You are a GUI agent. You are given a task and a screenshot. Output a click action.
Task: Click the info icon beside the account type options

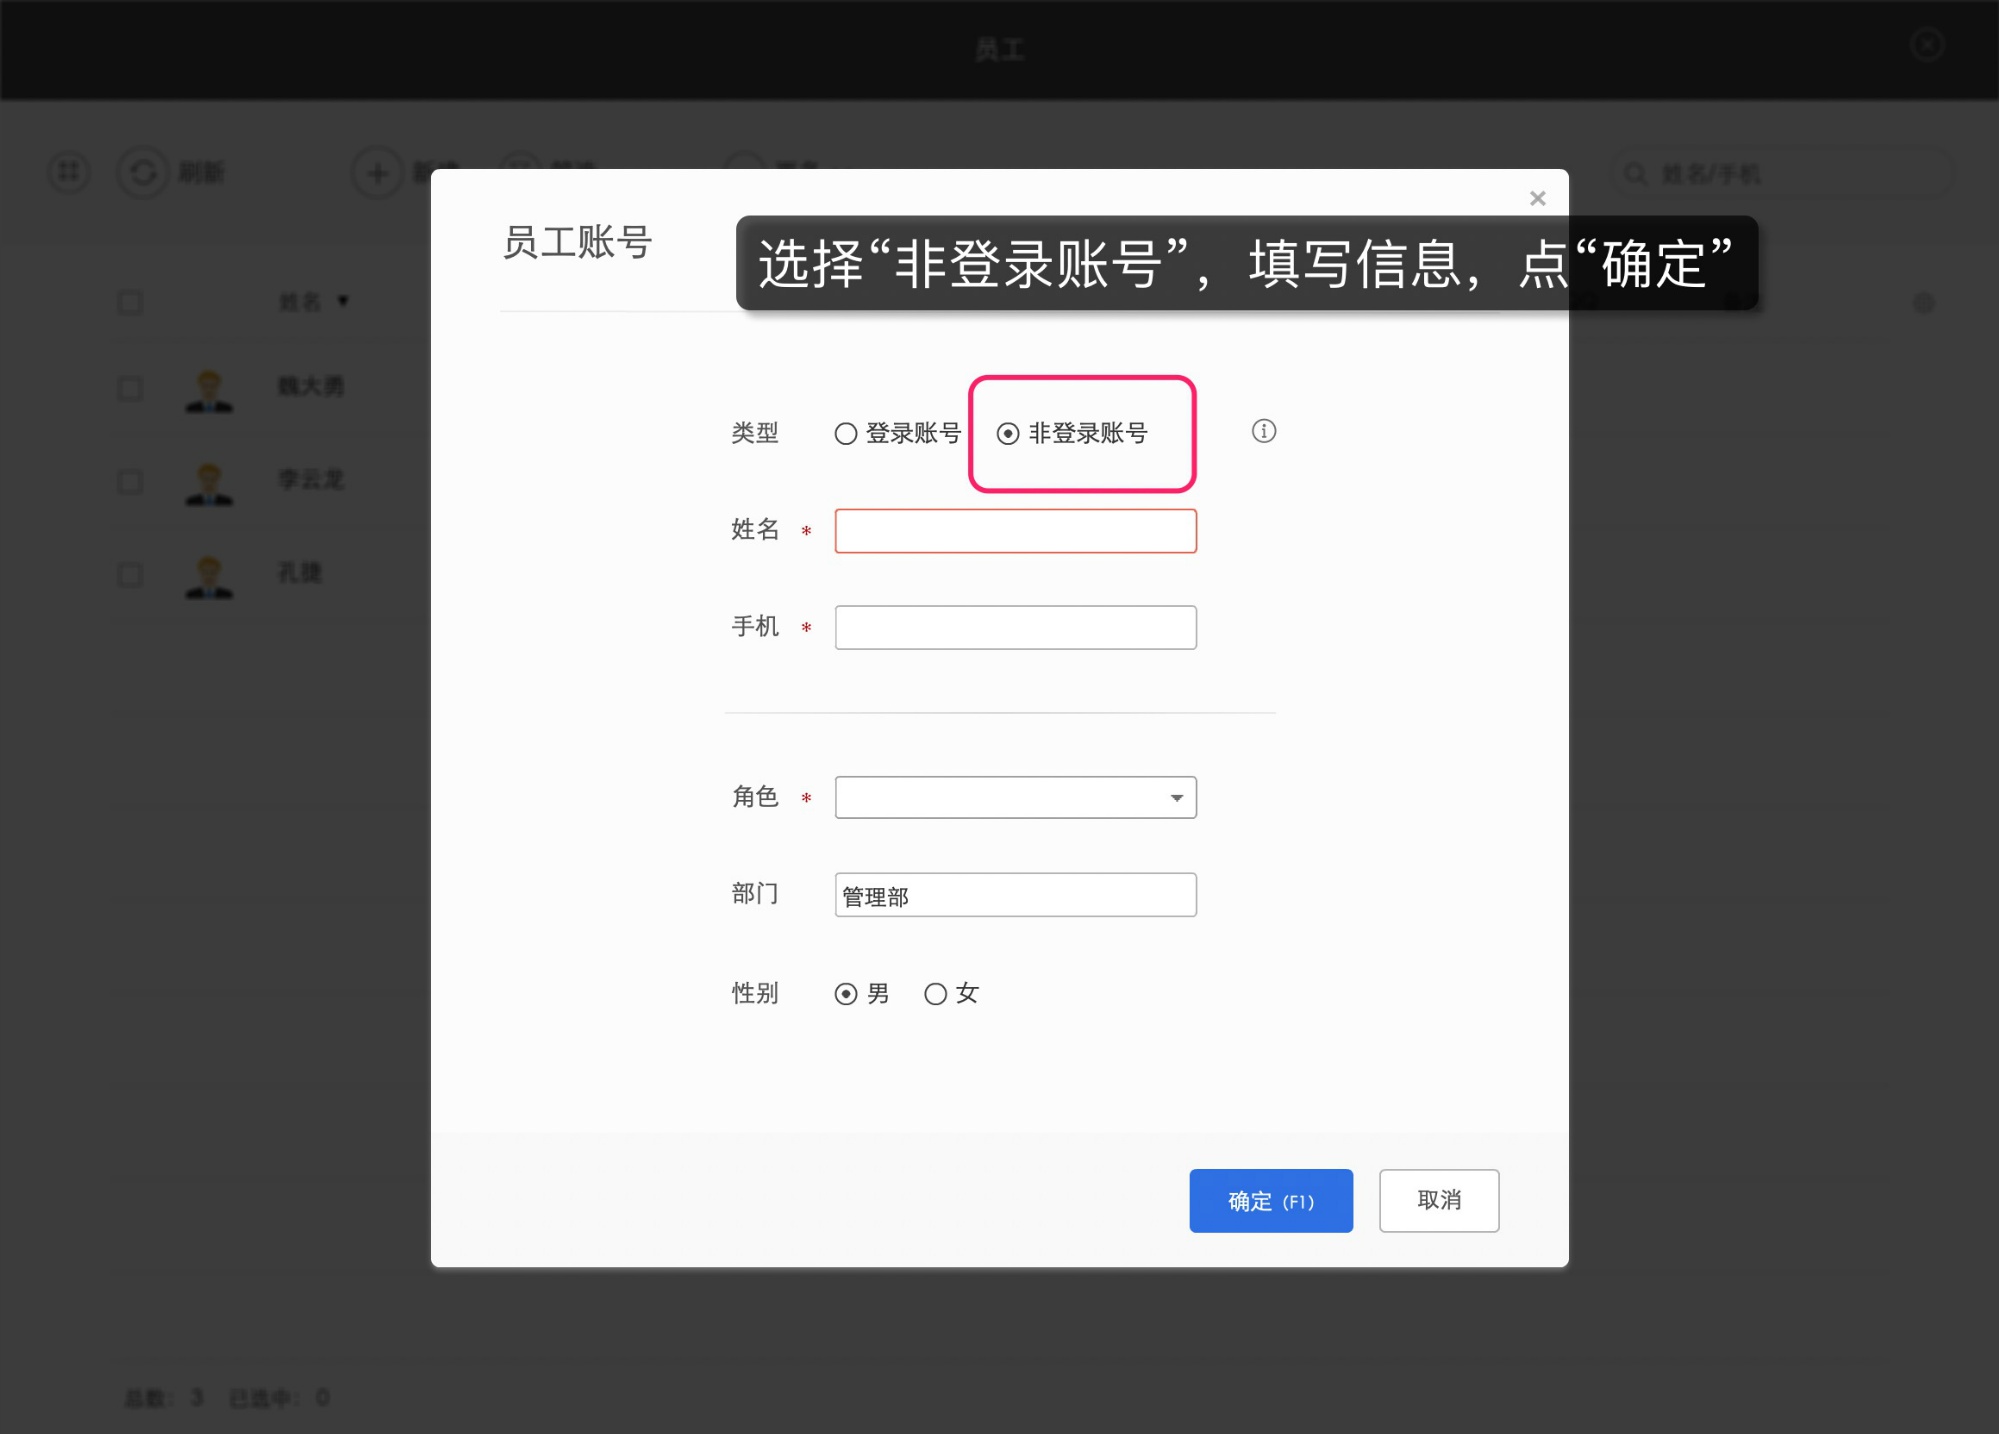click(x=1263, y=431)
